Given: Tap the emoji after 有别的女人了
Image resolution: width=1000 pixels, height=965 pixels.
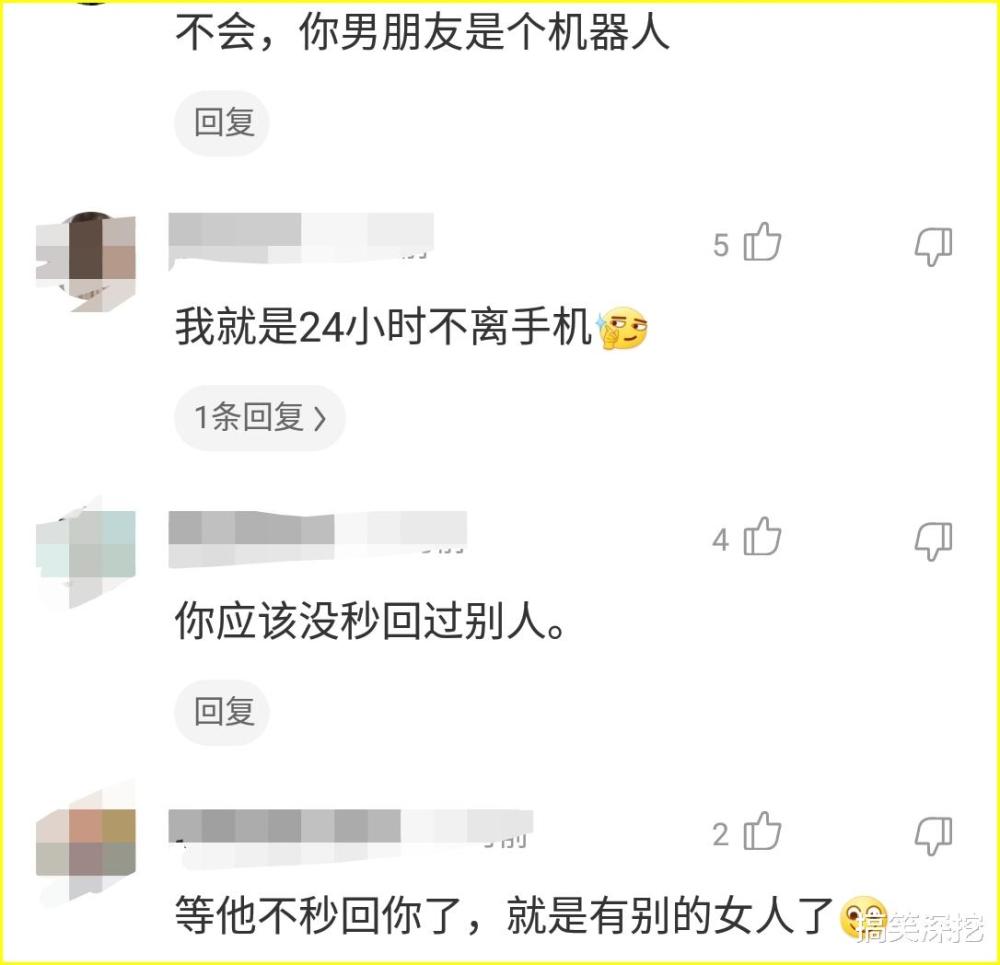Looking at the screenshot, I should pyautogui.click(x=865, y=917).
